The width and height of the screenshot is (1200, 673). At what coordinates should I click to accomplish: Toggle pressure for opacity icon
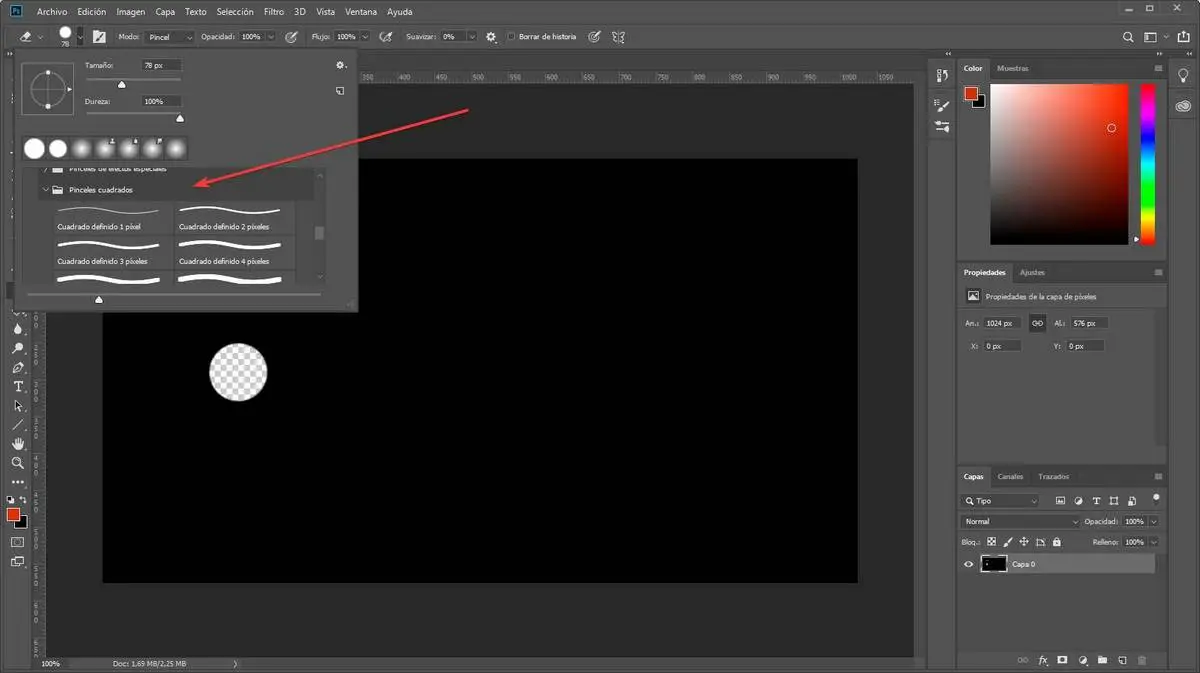[291, 37]
